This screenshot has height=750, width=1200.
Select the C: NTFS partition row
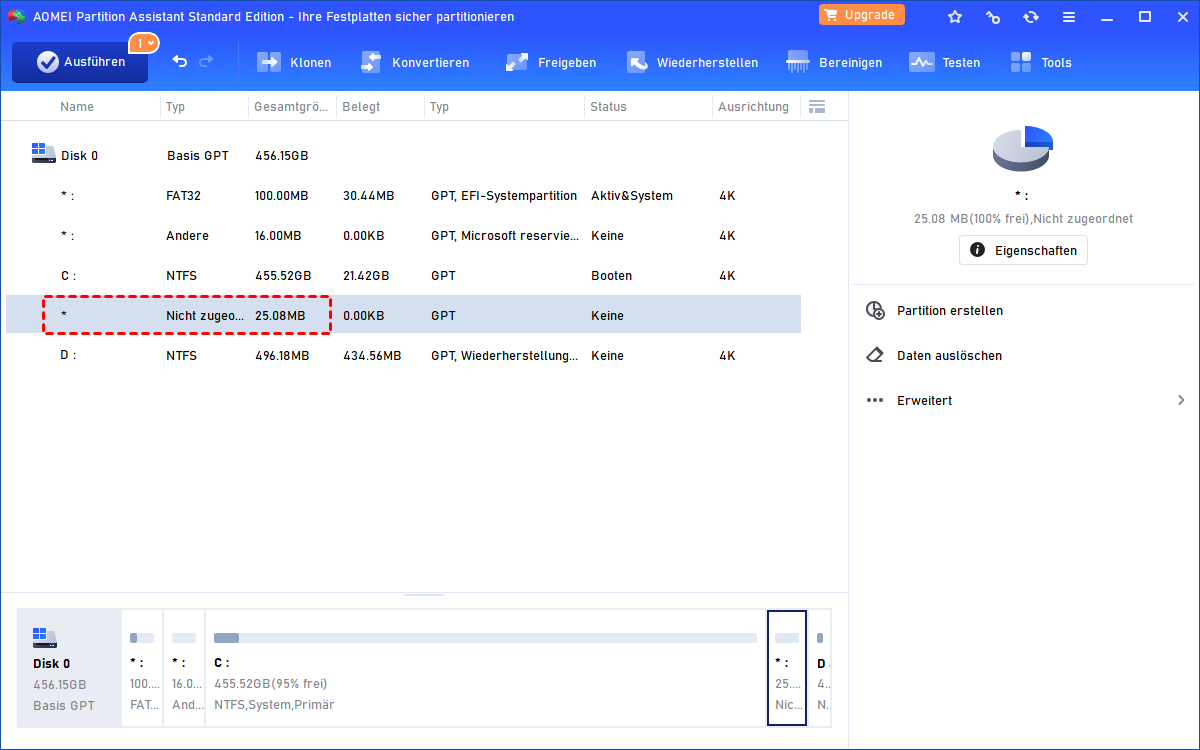(x=403, y=275)
